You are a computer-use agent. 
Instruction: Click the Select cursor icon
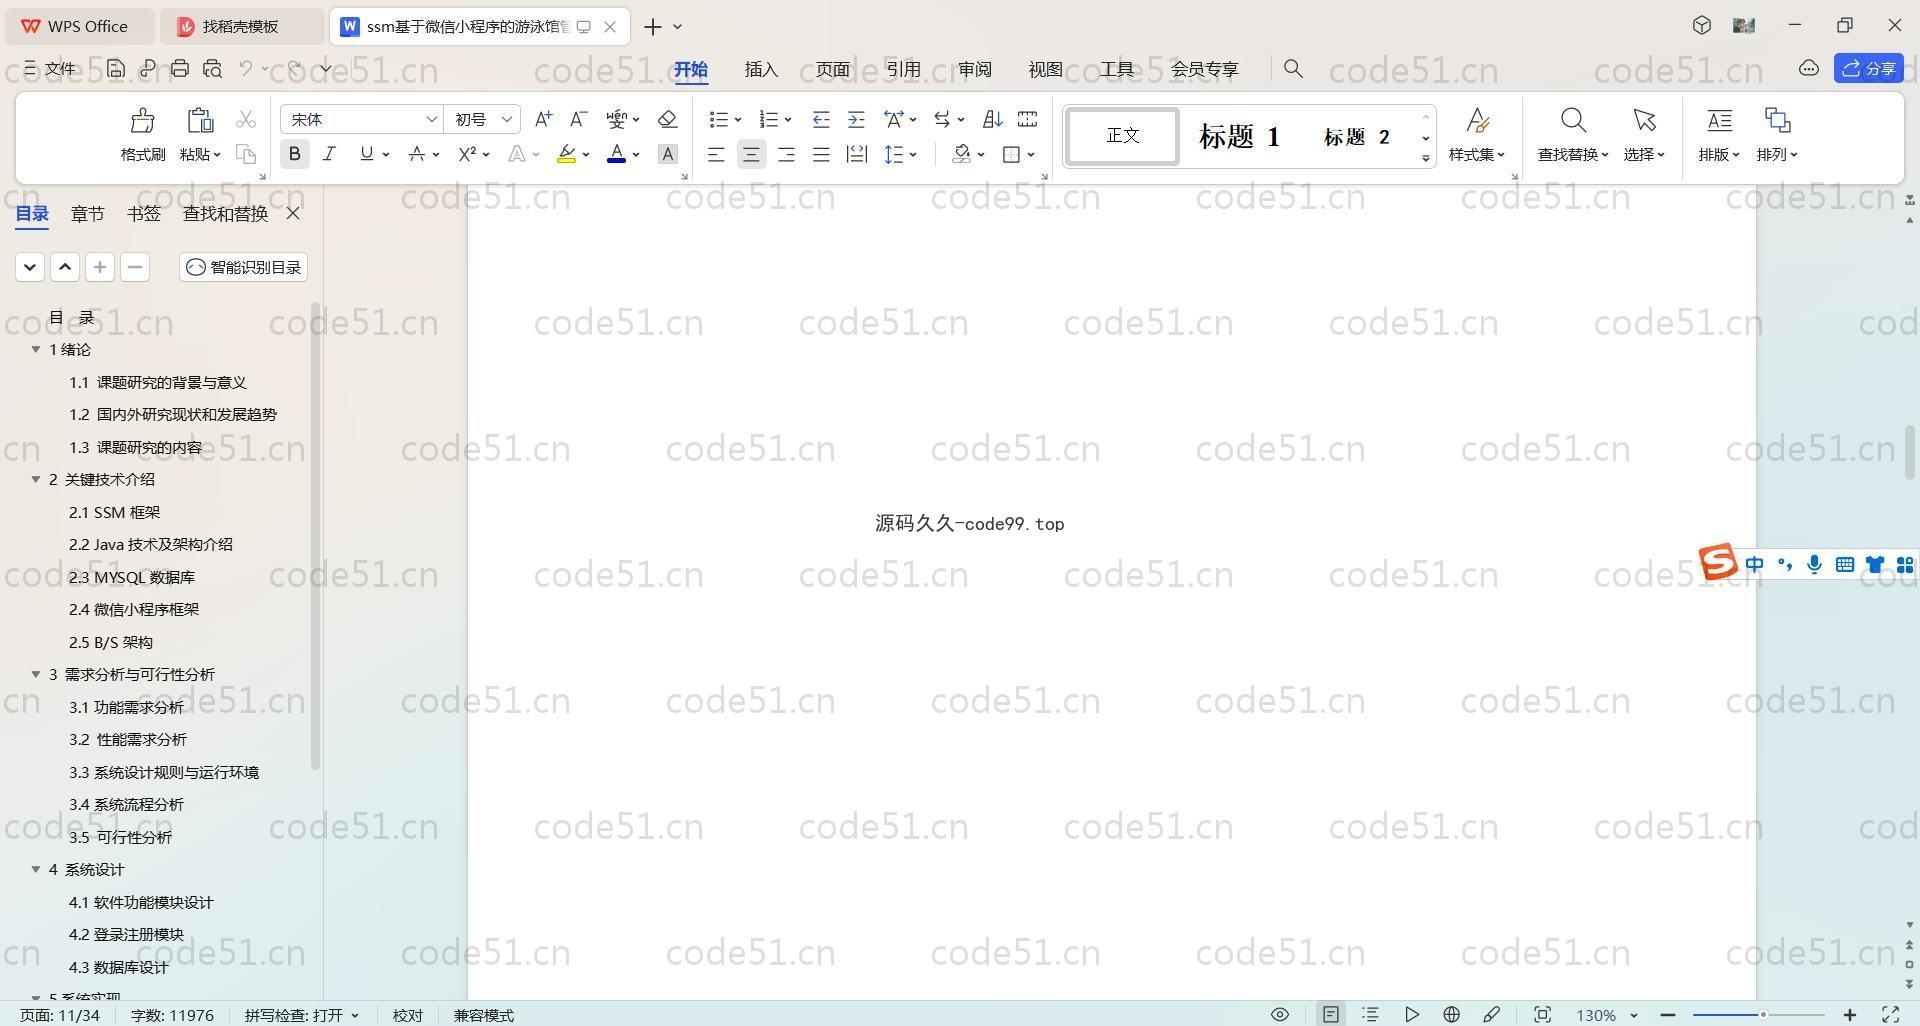coord(1644,121)
